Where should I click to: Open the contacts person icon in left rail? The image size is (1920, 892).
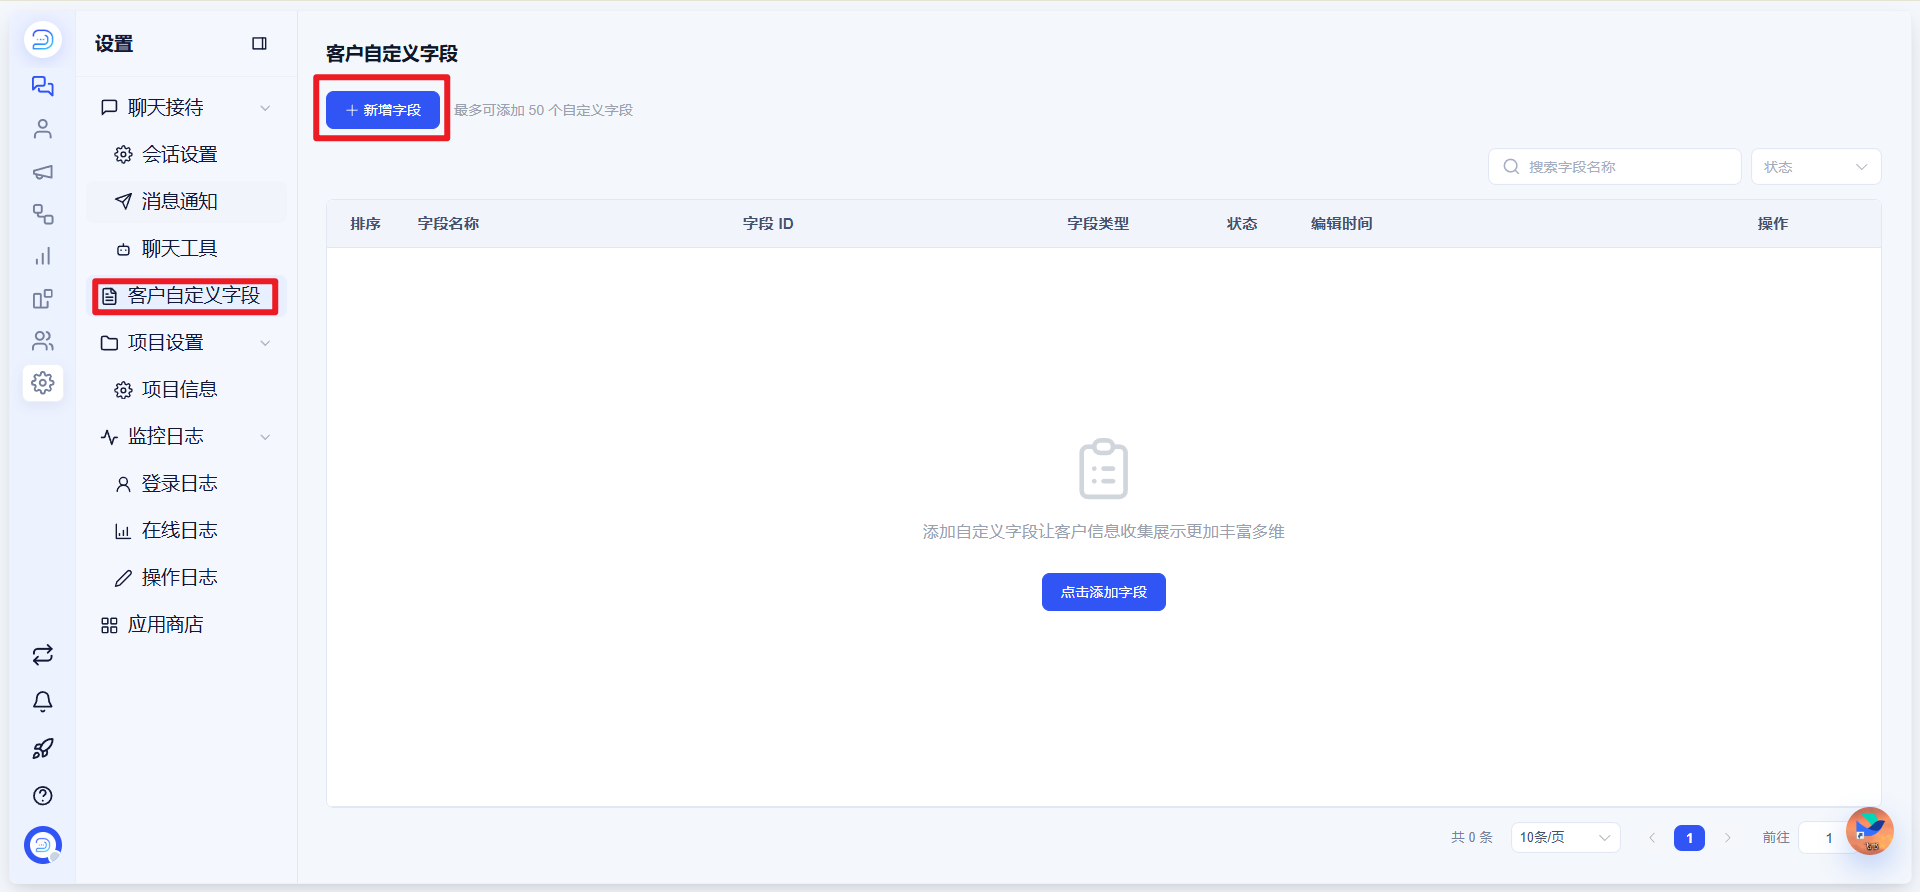(42, 129)
